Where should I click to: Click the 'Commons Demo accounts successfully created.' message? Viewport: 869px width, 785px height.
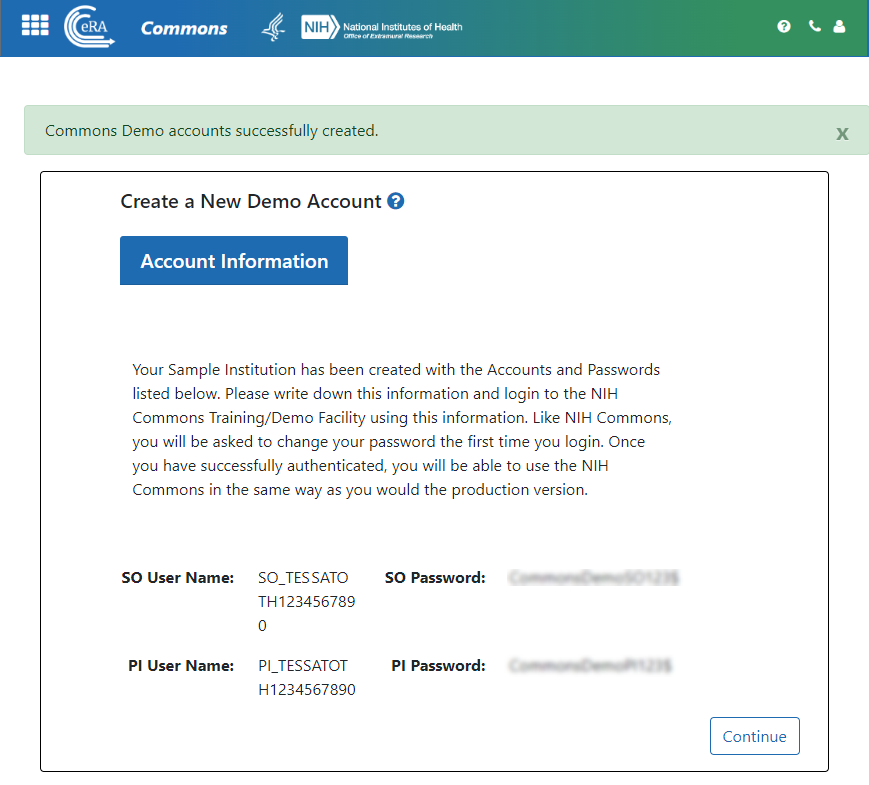(x=211, y=131)
